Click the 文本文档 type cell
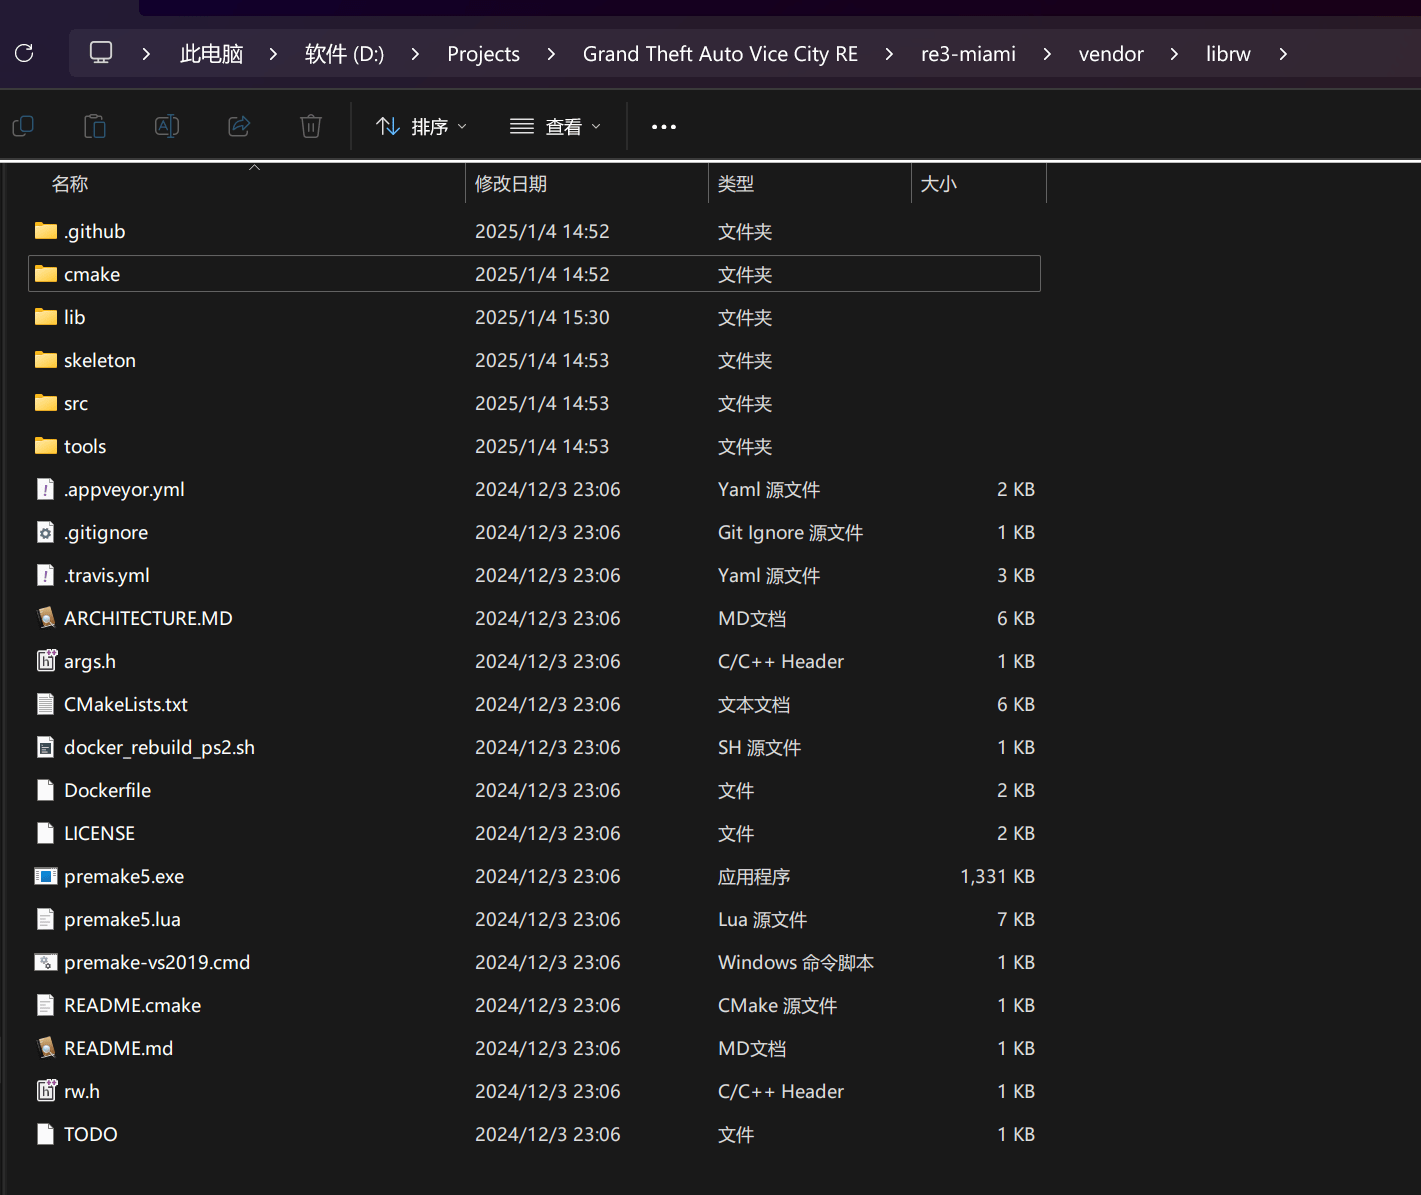The height and width of the screenshot is (1195, 1421). [x=754, y=704]
